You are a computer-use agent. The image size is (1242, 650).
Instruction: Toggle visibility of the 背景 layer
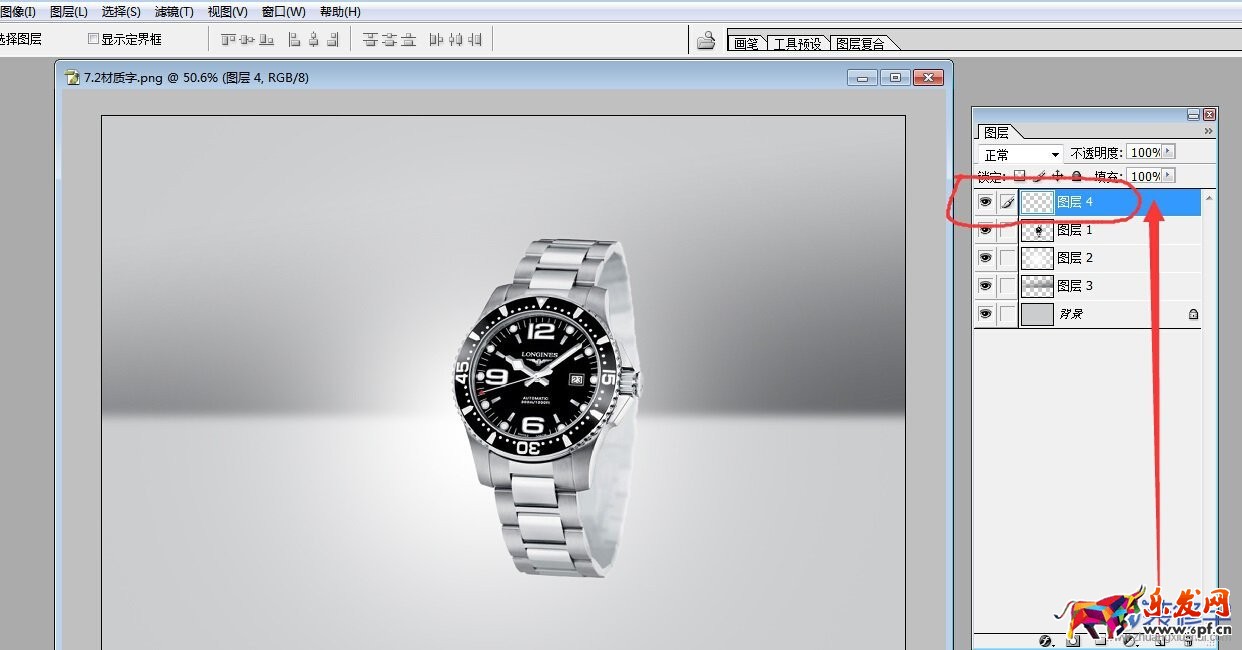click(x=986, y=314)
